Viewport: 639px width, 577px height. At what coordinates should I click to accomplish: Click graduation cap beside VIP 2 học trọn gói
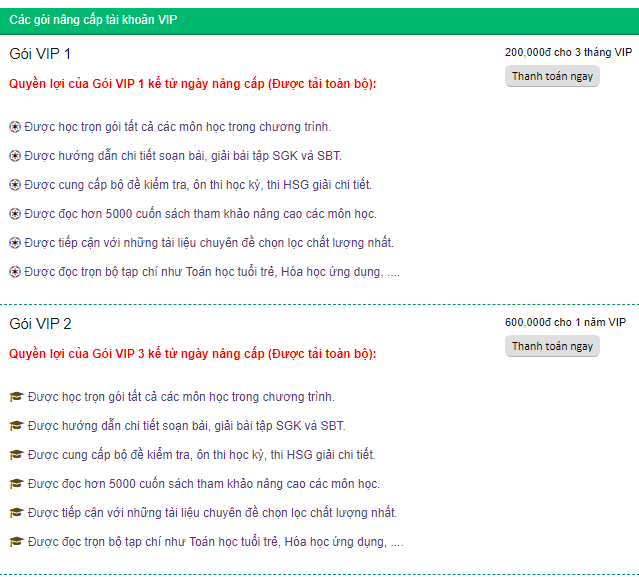pos(16,397)
